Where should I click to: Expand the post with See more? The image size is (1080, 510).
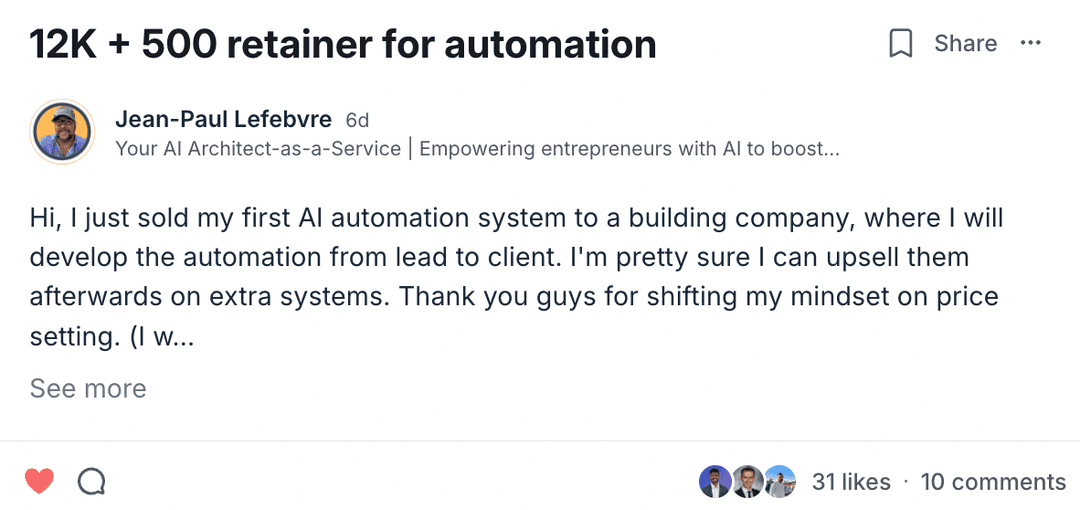(88, 388)
